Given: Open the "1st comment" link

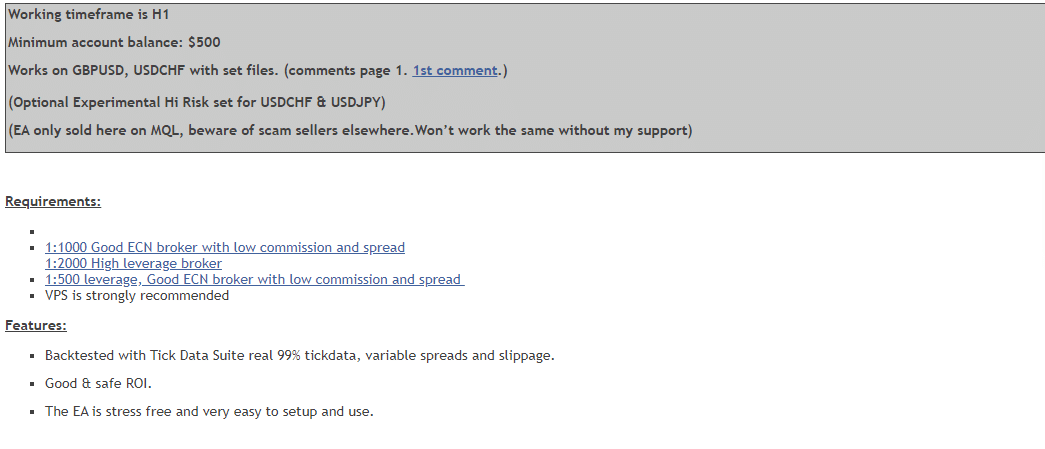Looking at the screenshot, I should (455, 71).
